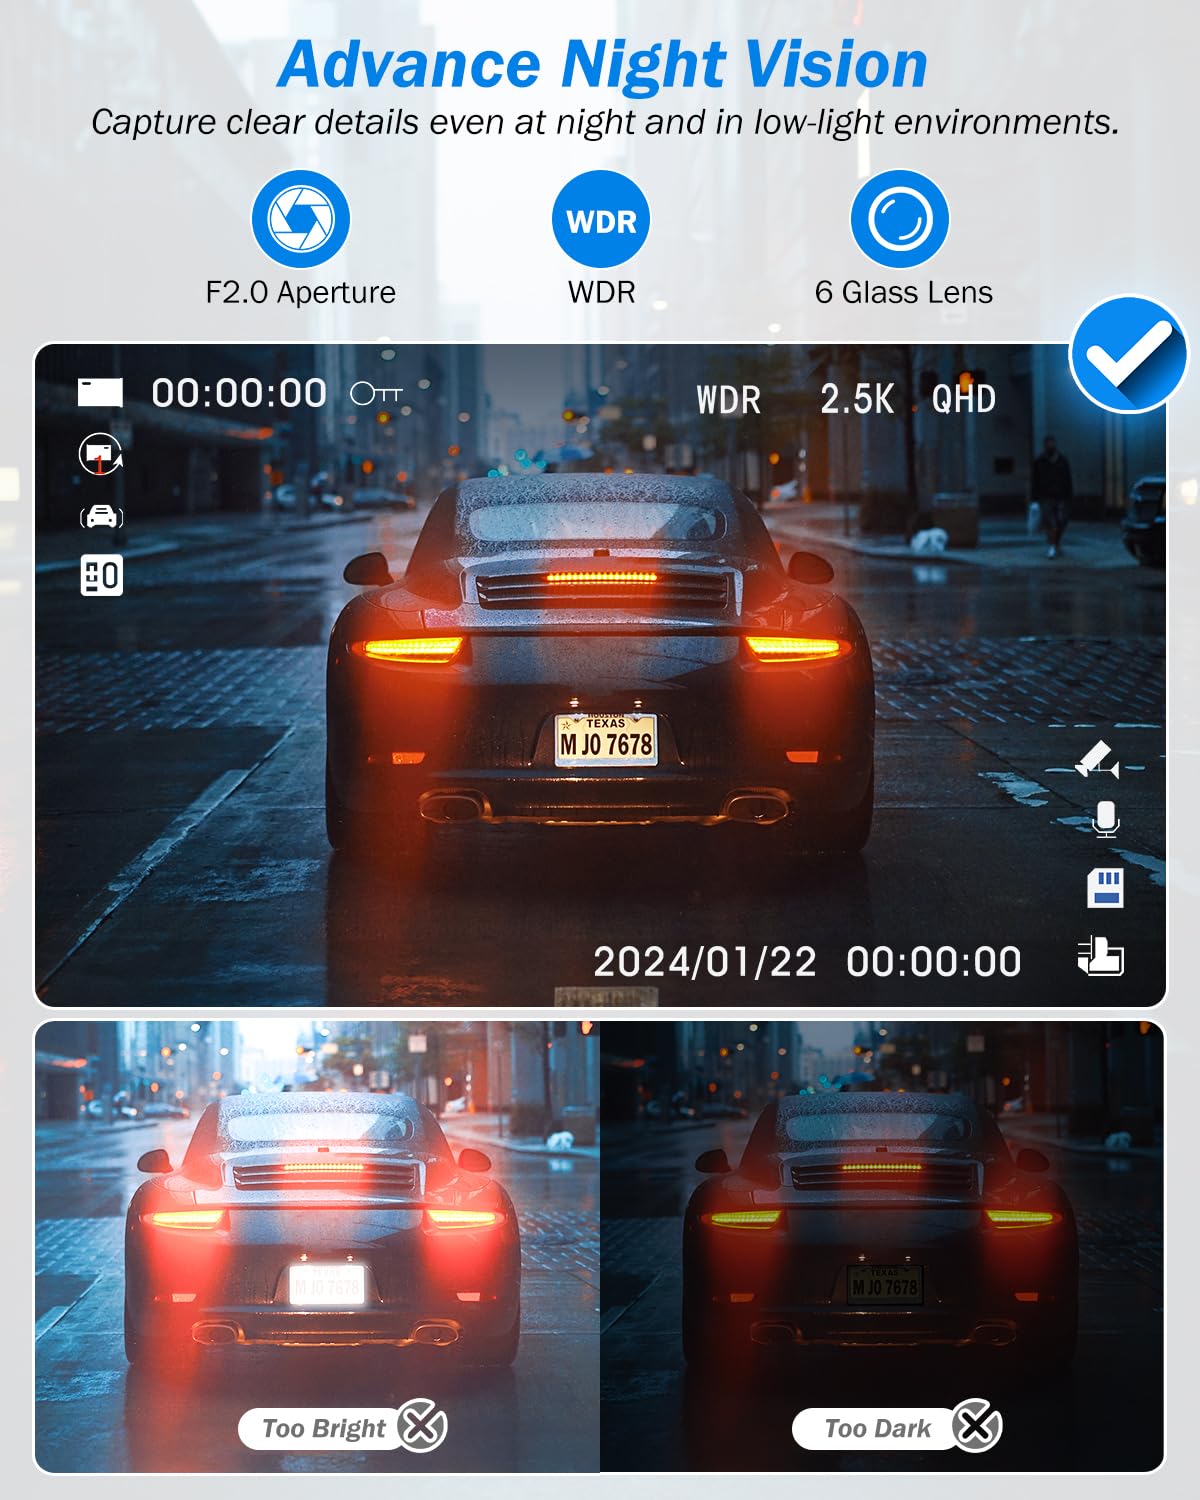Image resolution: width=1200 pixels, height=1500 pixels.
Task: Click the blue WDR circle icon
Action: click(x=601, y=219)
